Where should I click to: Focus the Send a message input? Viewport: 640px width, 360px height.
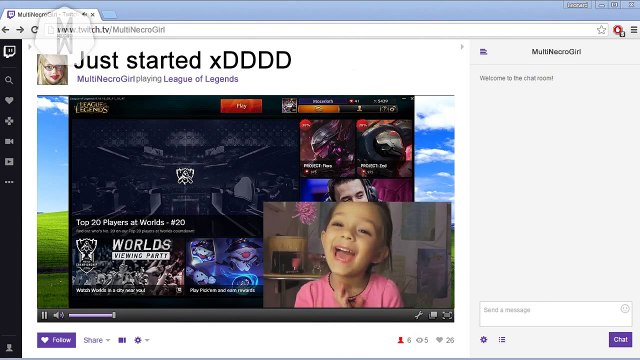point(556,314)
